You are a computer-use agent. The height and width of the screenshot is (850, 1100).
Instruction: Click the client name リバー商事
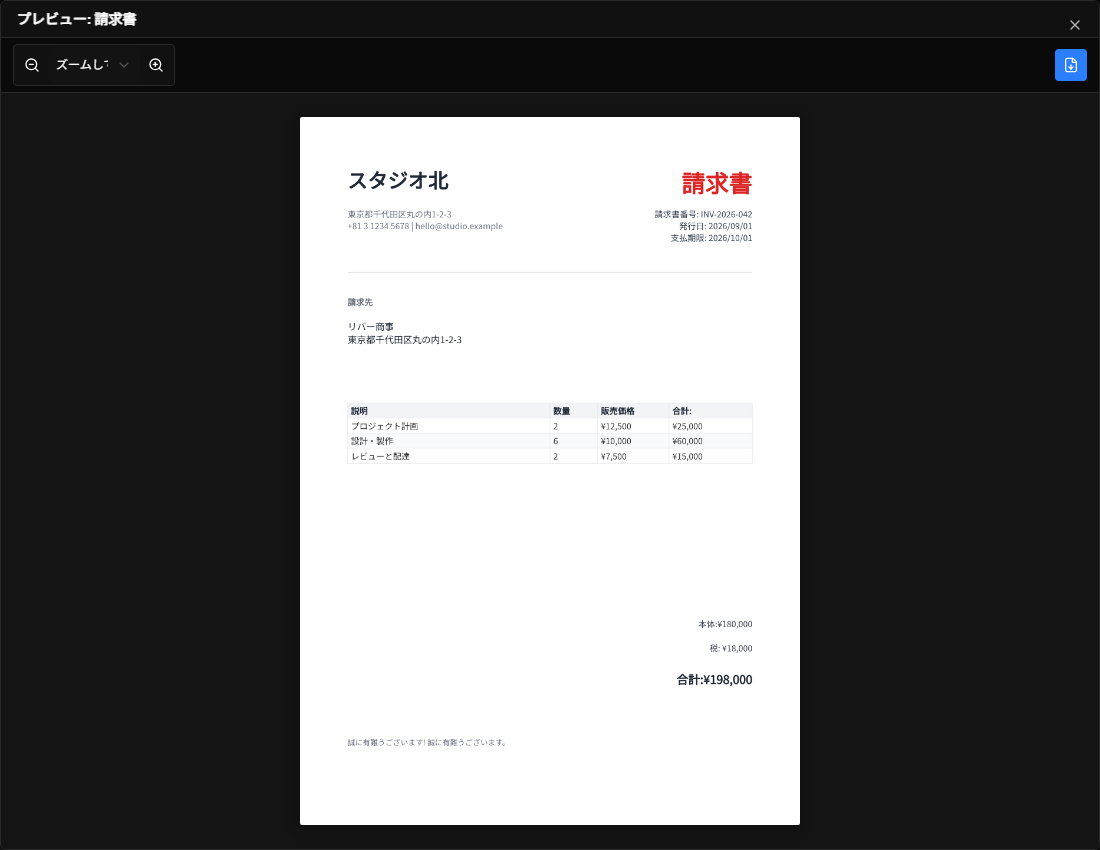[370, 327]
